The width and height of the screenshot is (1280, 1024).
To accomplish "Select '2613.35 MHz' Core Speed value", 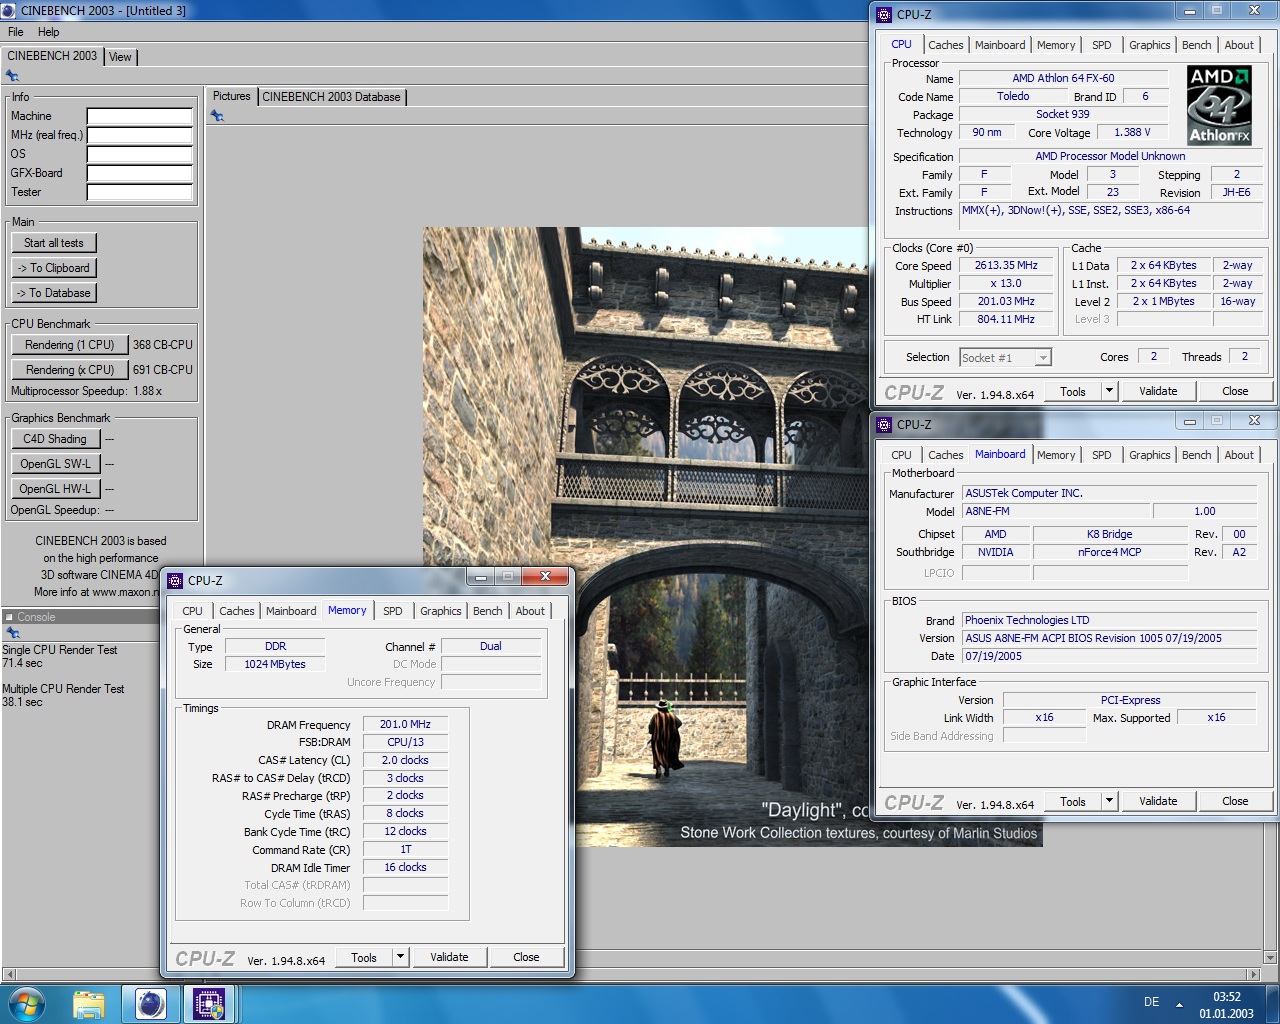I will coord(1006,266).
